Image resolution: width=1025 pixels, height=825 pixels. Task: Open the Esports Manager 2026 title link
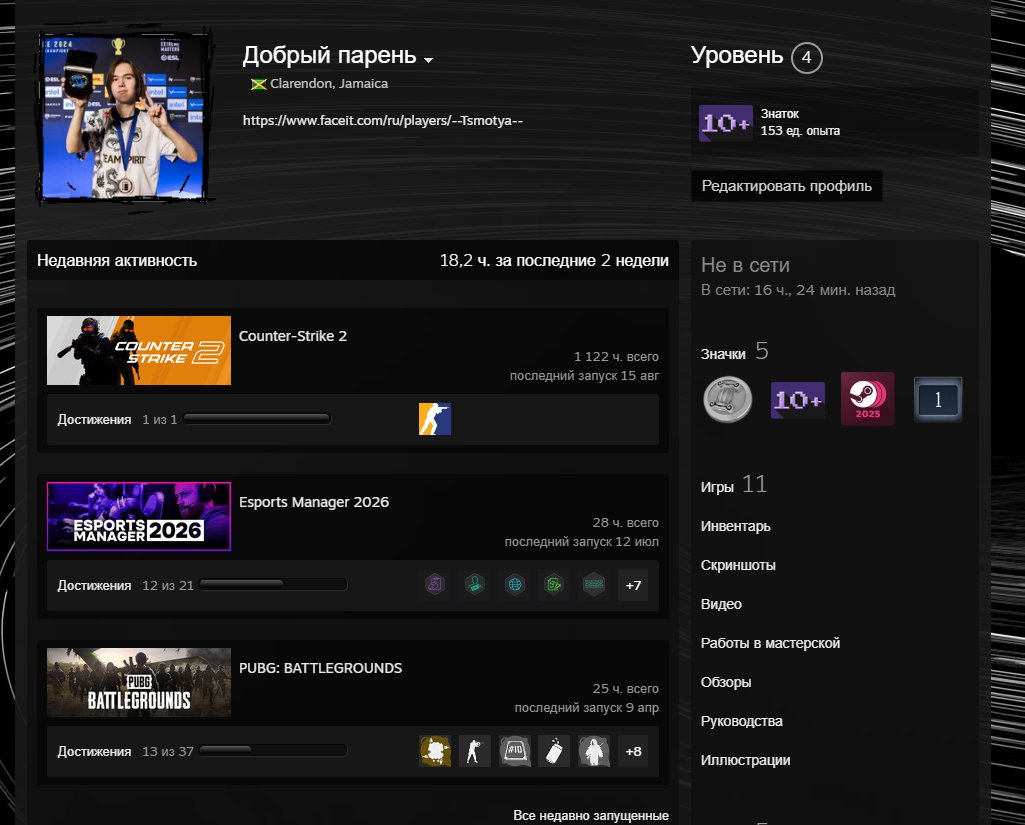(314, 502)
